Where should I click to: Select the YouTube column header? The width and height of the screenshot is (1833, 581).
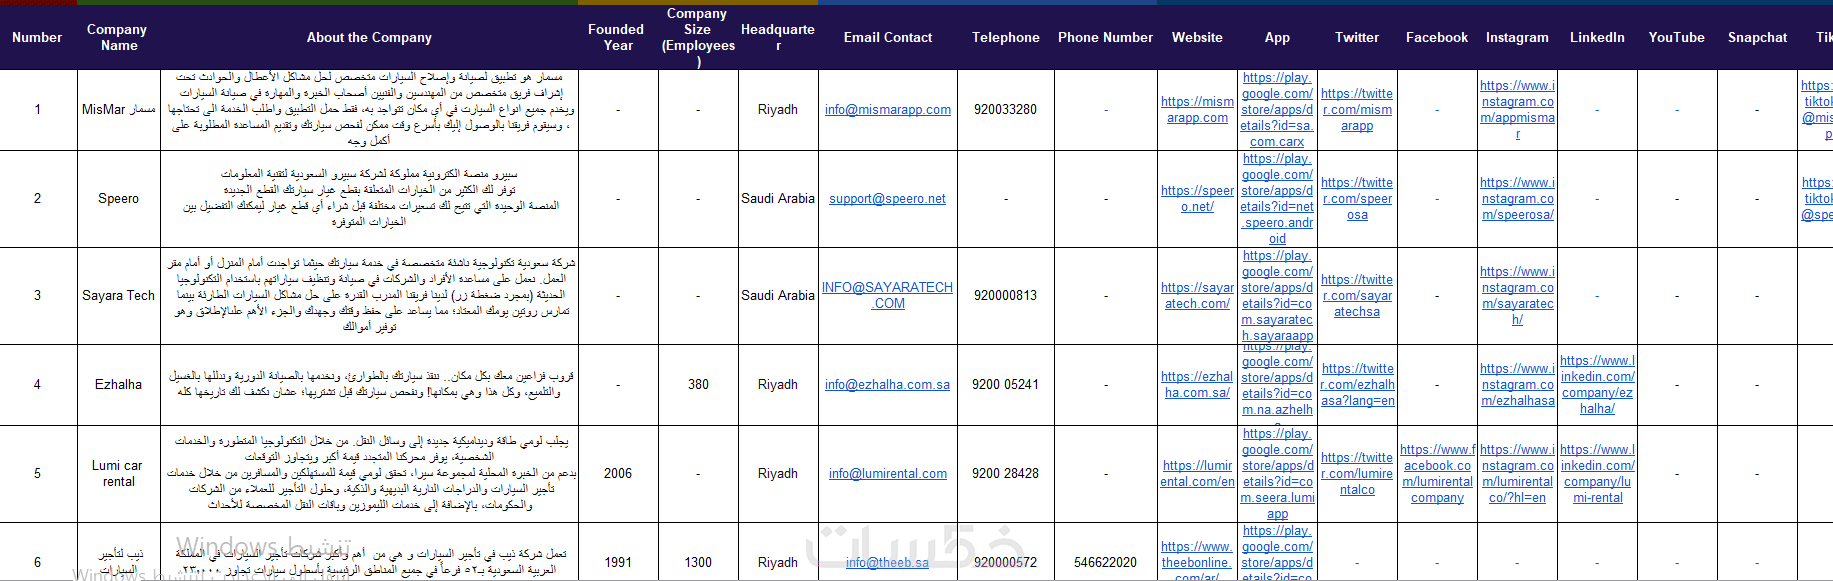click(1677, 38)
